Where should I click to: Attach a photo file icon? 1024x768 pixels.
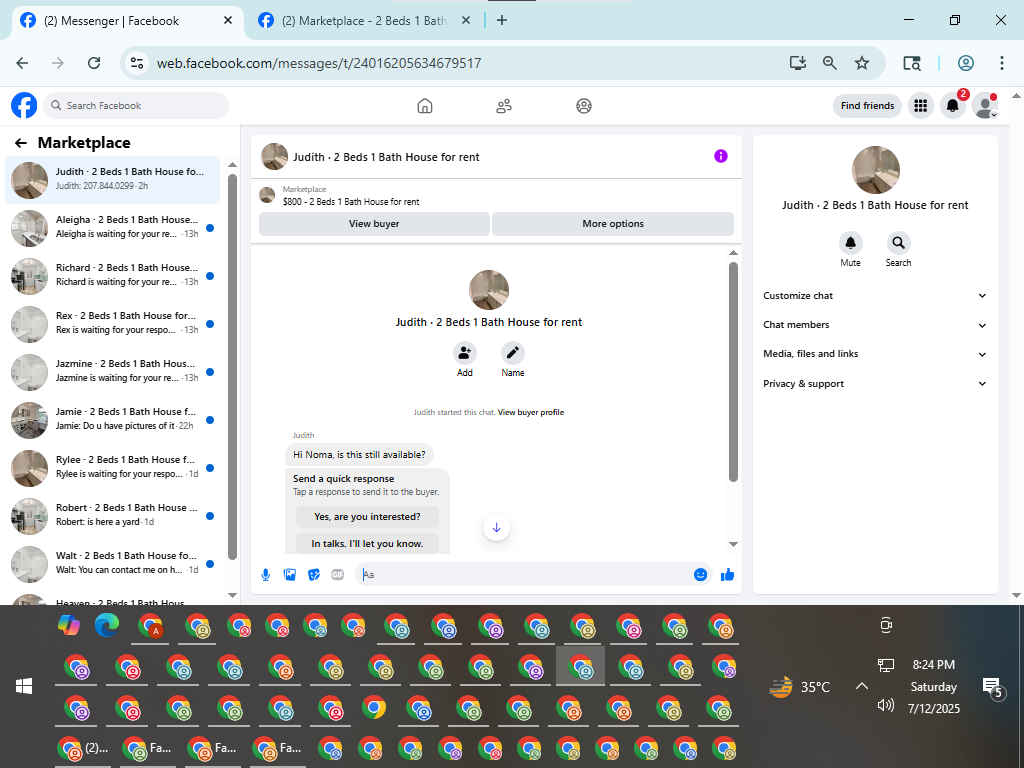click(x=290, y=575)
